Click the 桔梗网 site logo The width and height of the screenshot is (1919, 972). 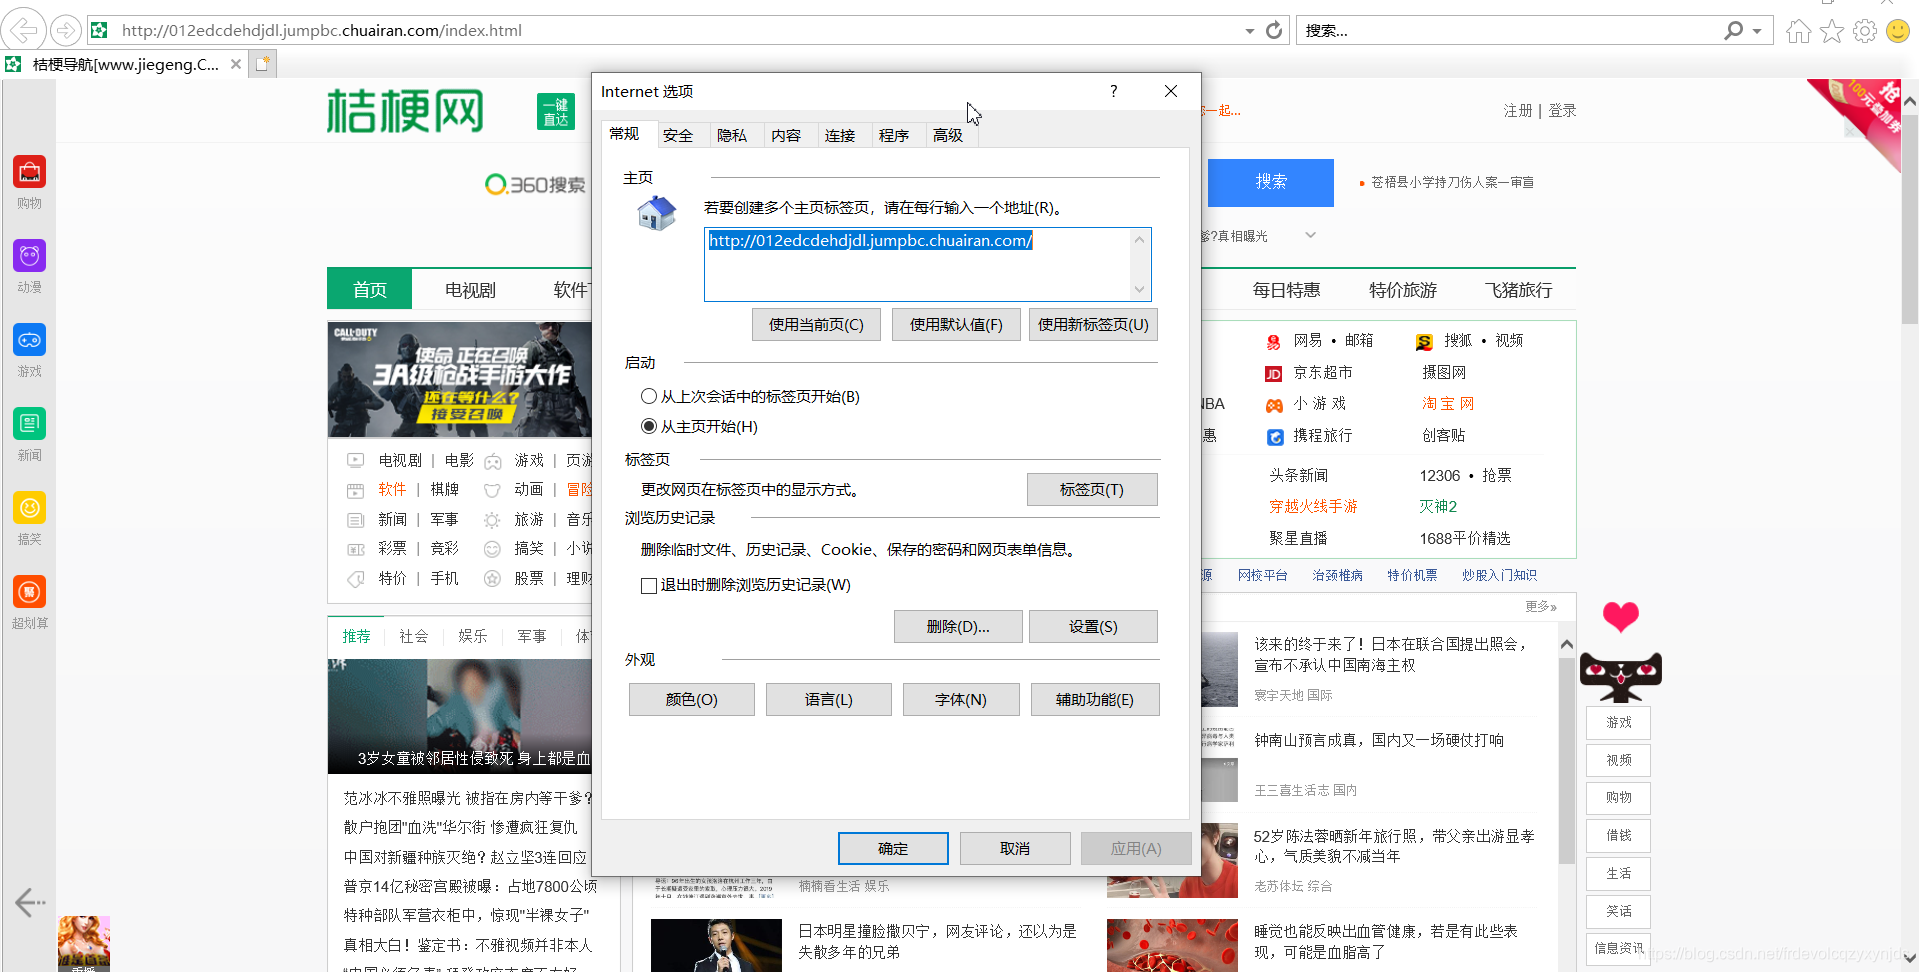pyautogui.click(x=405, y=111)
